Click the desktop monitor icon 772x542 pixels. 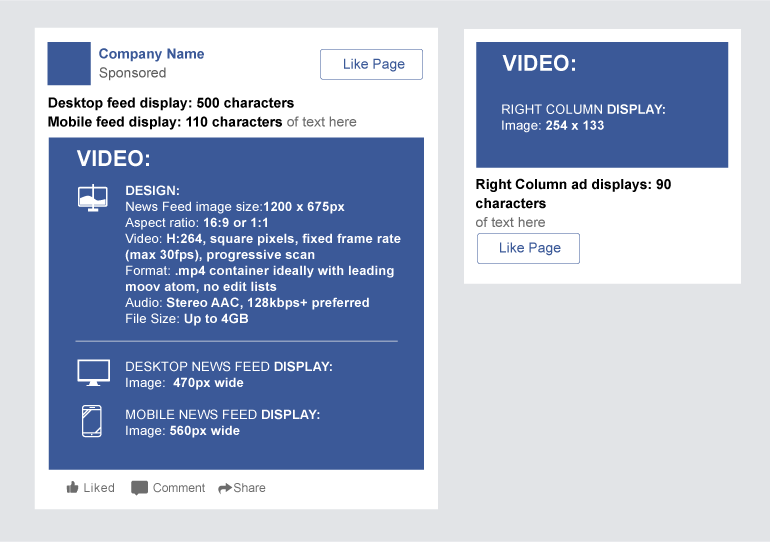93,373
